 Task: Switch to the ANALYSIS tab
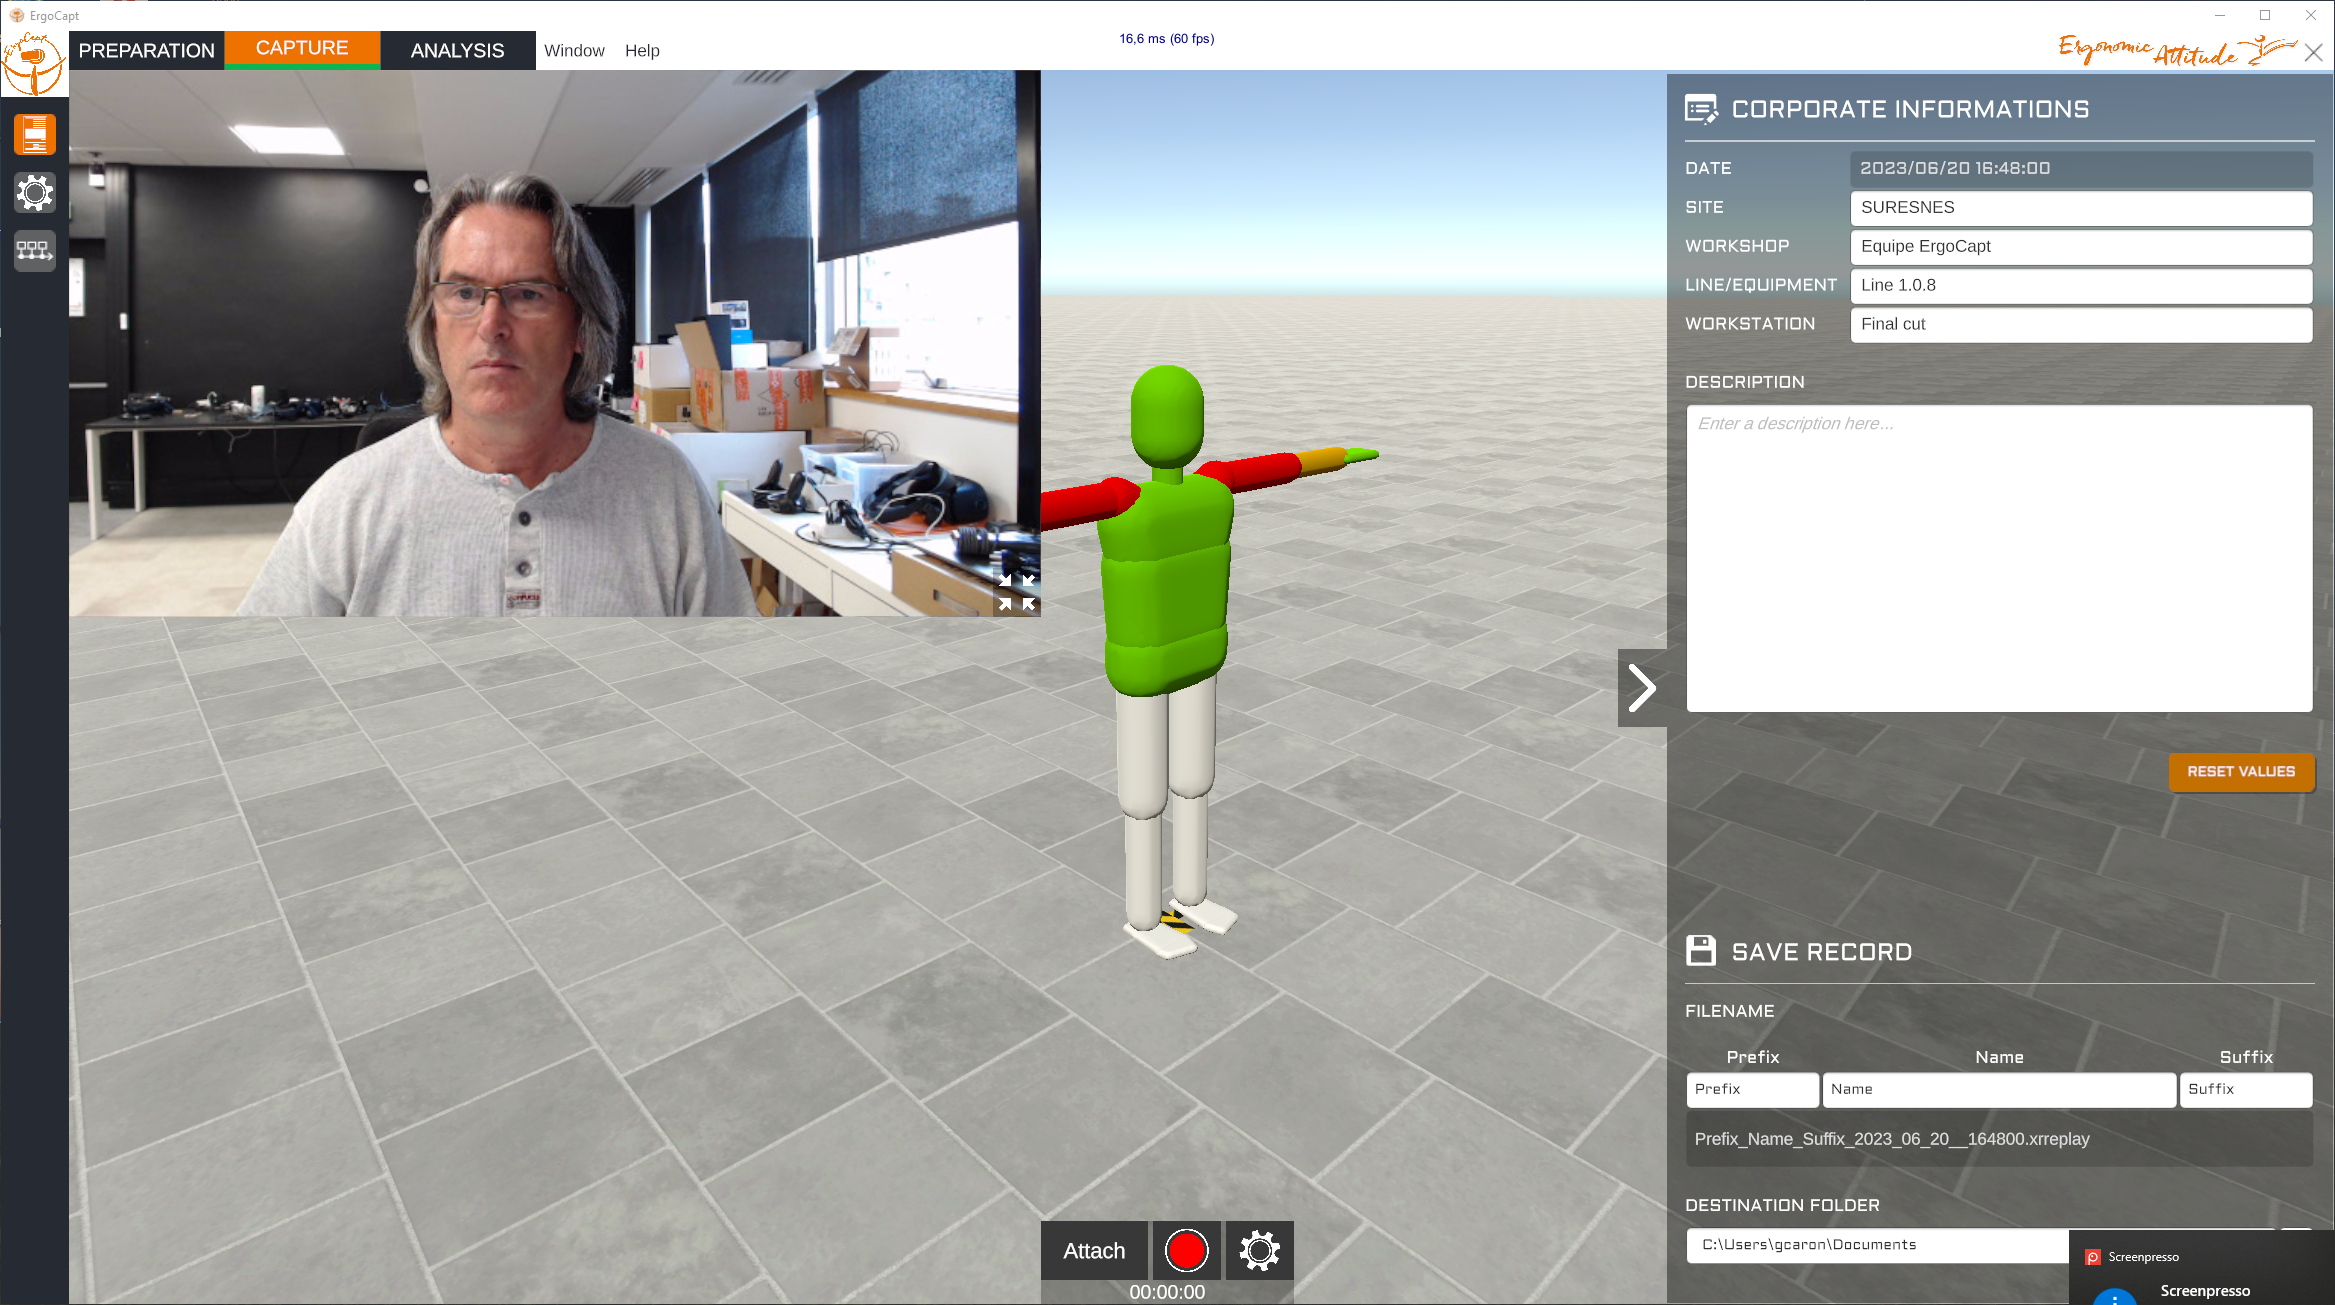[x=457, y=50]
